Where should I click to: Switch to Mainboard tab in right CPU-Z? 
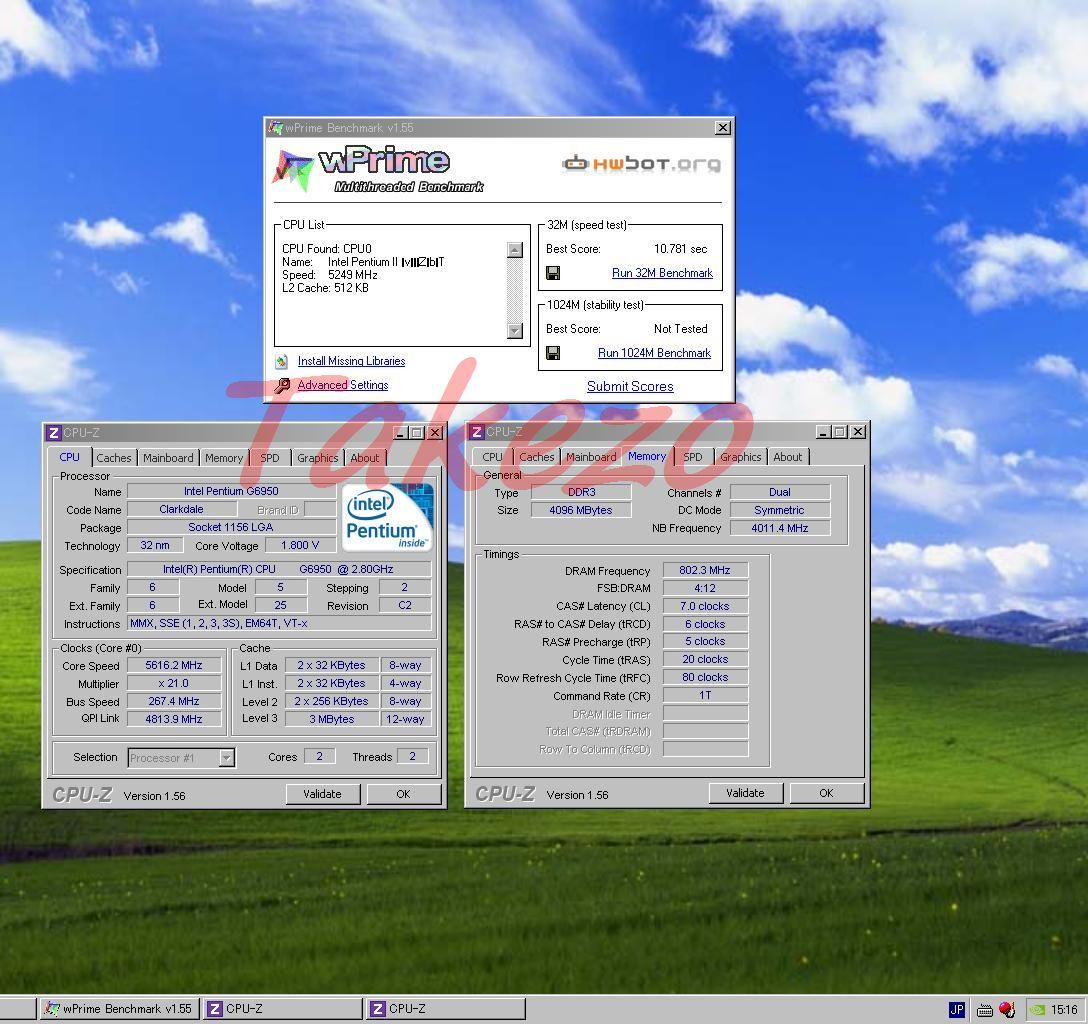(x=591, y=456)
